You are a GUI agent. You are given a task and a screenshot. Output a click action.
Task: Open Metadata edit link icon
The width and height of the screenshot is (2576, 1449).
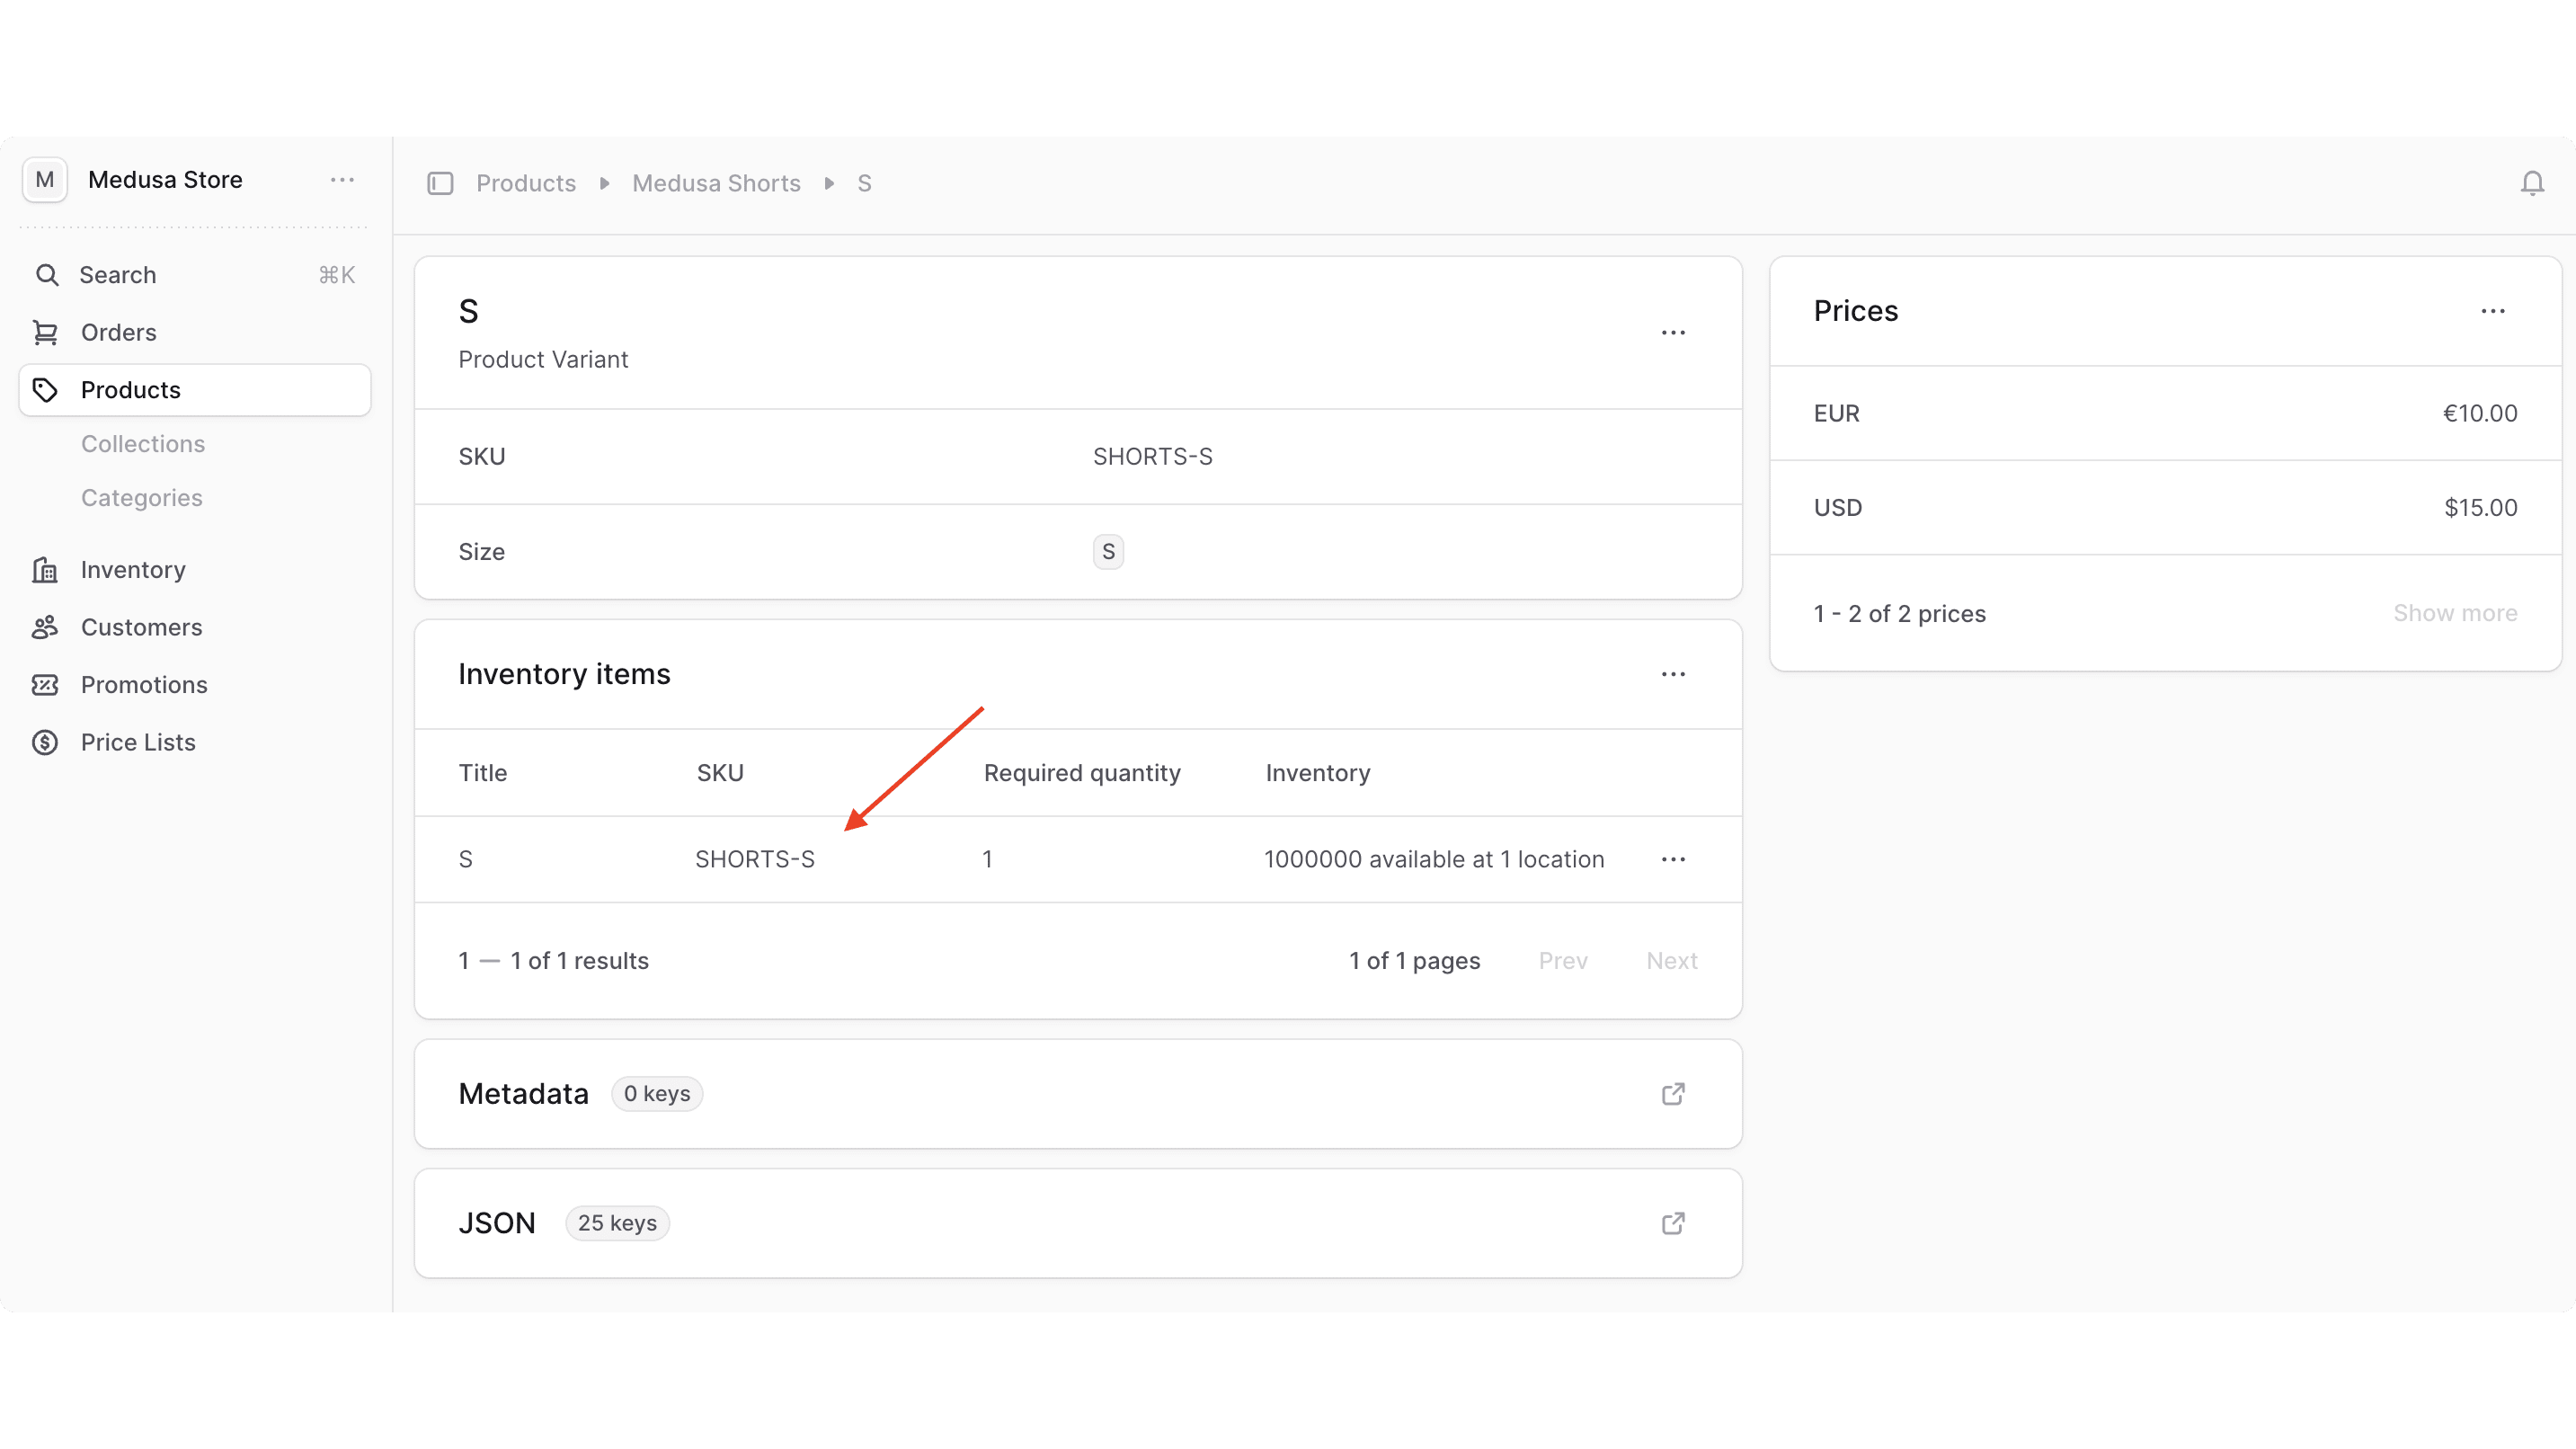click(x=1672, y=1093)
